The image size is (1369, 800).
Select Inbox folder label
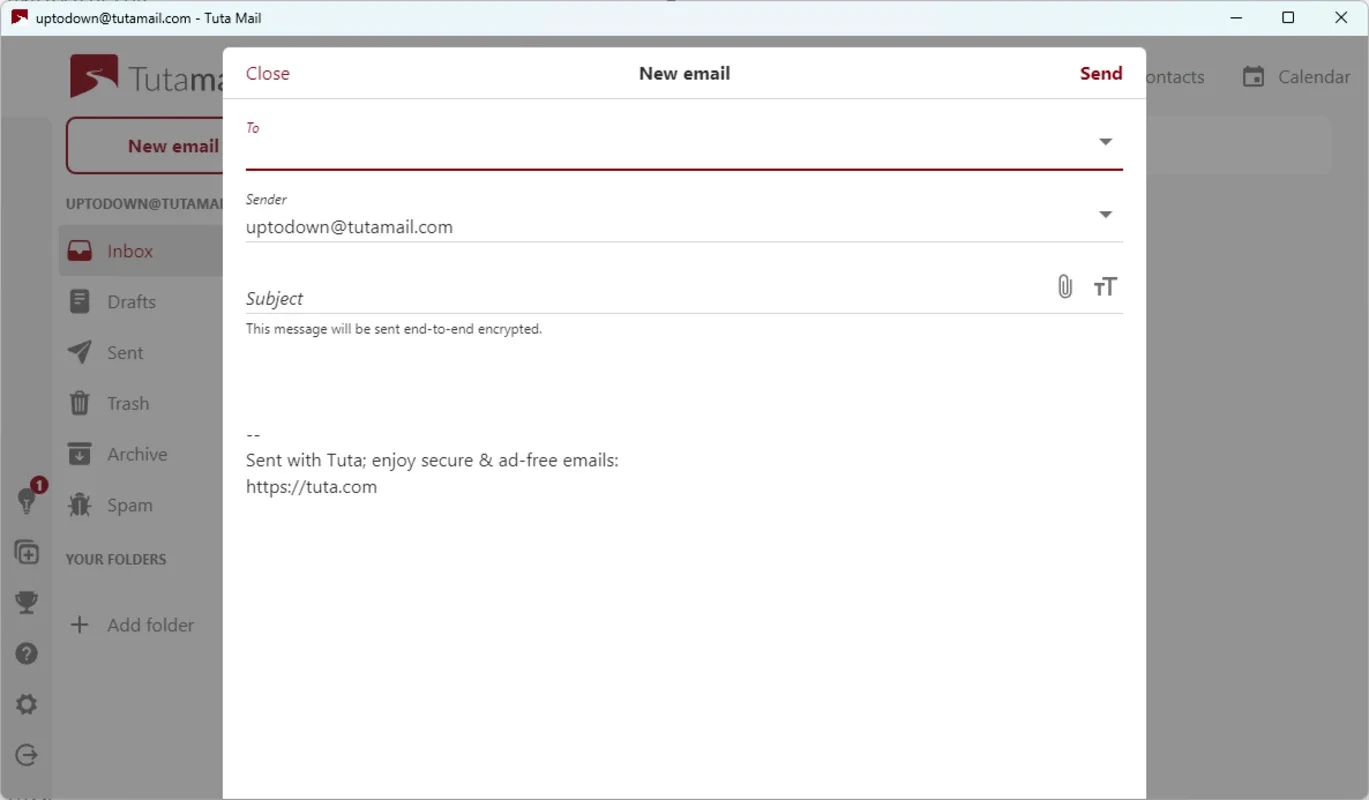(130, 251)
